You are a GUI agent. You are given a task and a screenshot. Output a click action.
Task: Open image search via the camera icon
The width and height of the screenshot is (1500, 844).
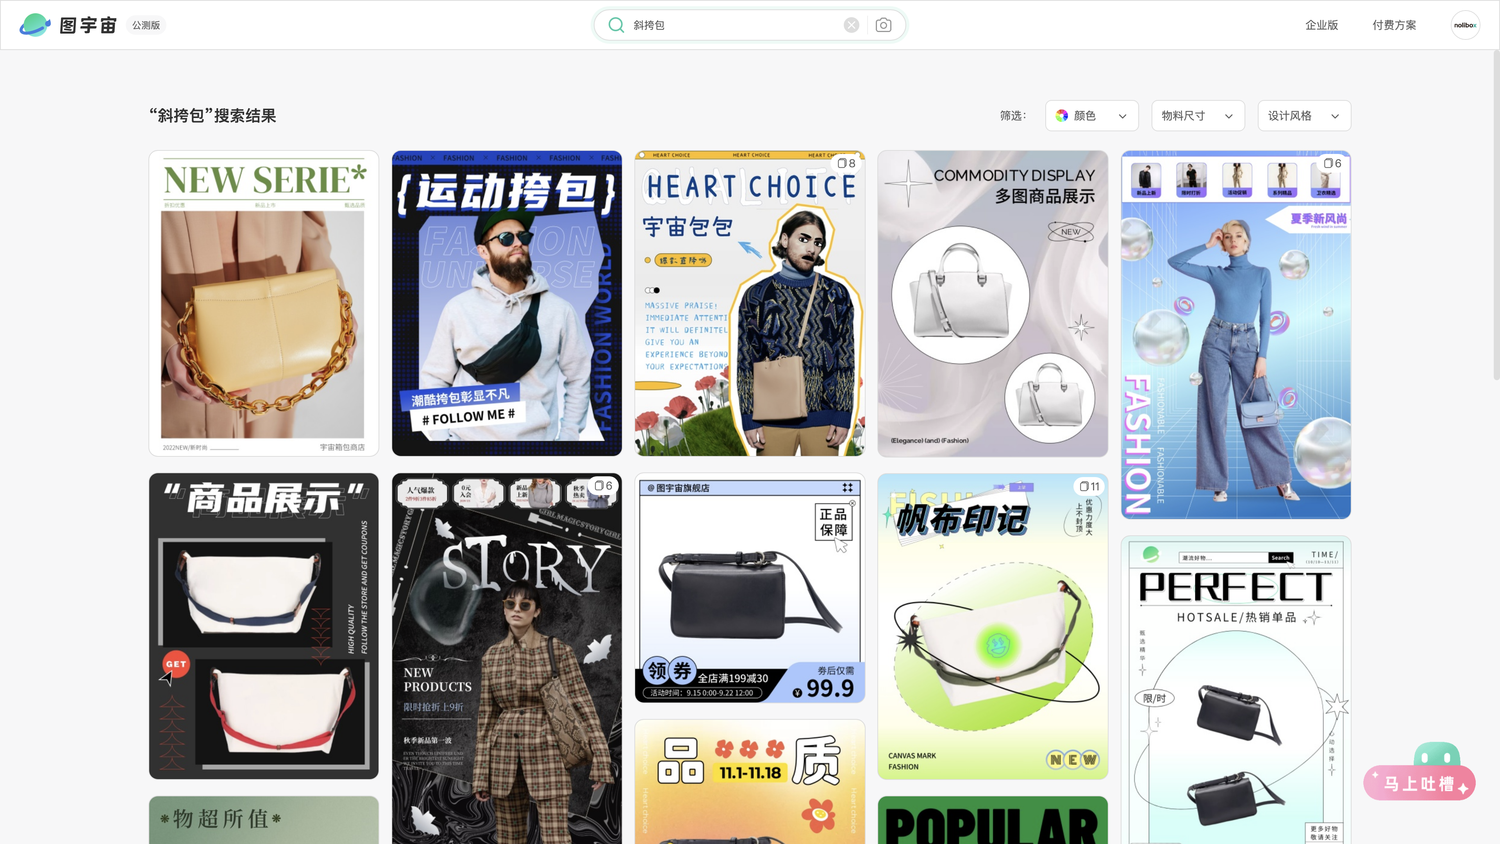click(x=883, y=25)
